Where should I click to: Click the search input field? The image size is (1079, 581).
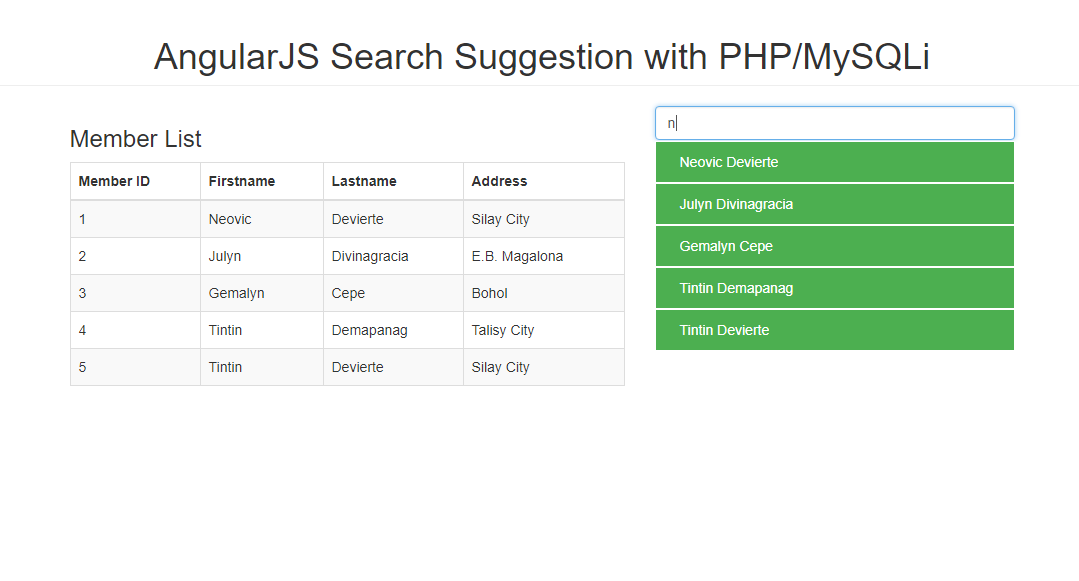(835, 123)
